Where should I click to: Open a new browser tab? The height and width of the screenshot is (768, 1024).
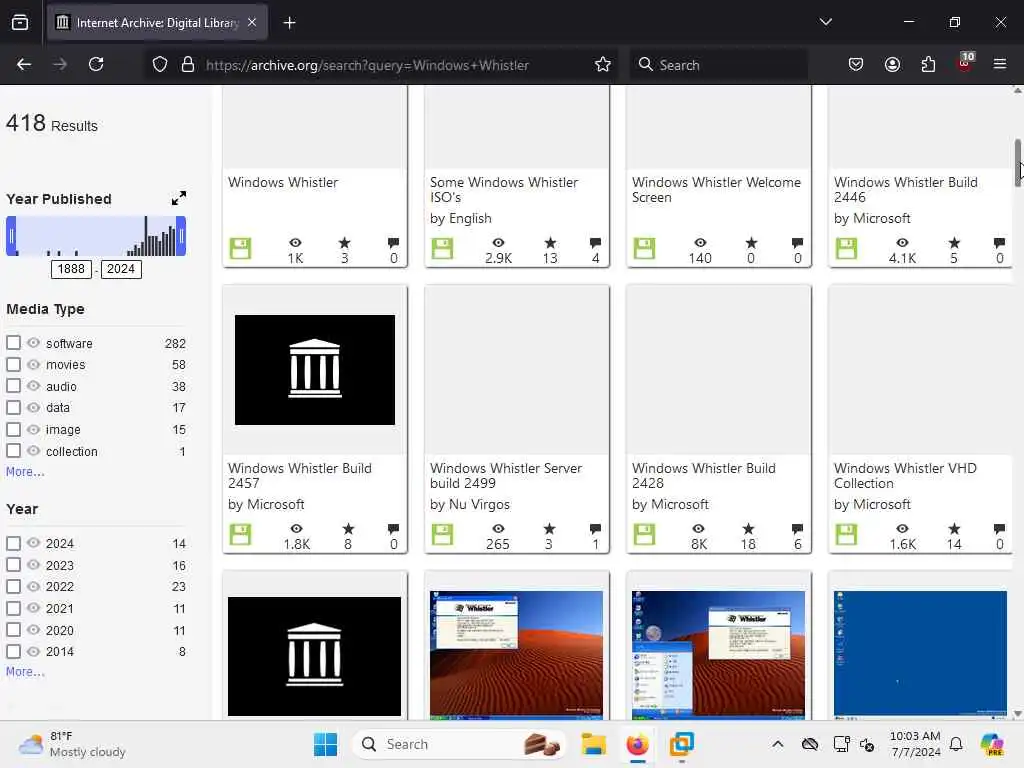coord(289,23)
